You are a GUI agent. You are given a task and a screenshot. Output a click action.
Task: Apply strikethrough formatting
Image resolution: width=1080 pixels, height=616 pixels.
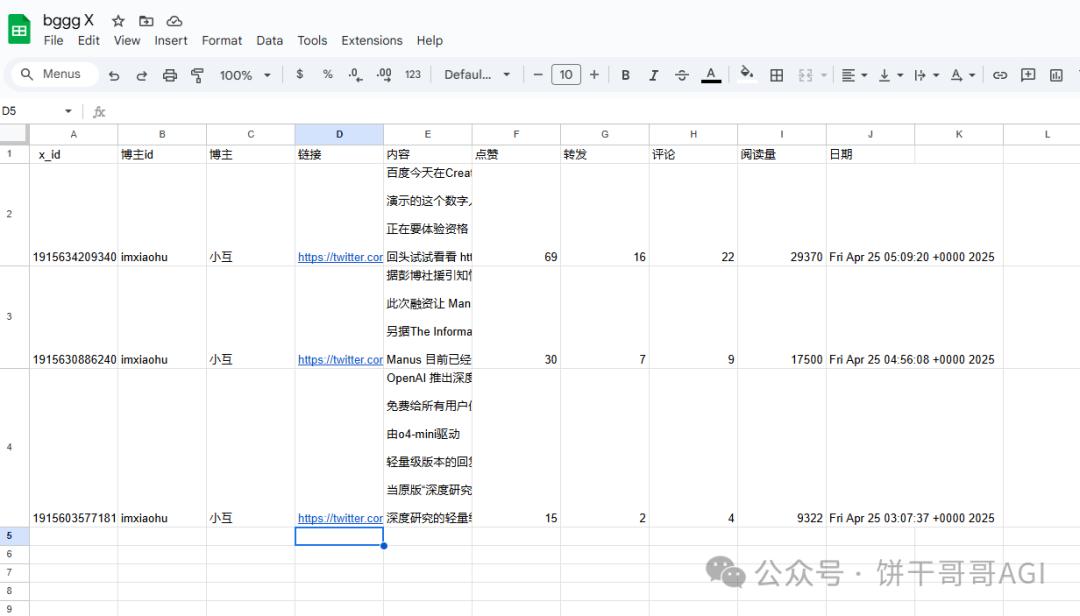click(x=682, y=75)
